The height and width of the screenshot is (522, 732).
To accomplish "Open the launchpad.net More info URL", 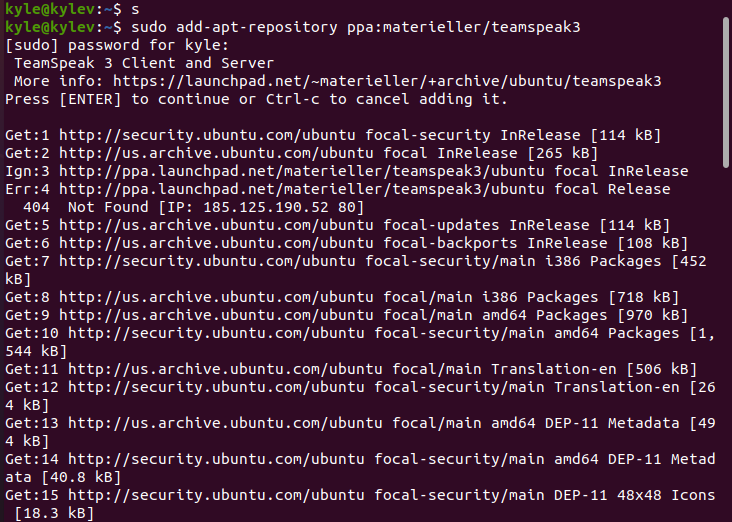I will [x=387, y=82].
